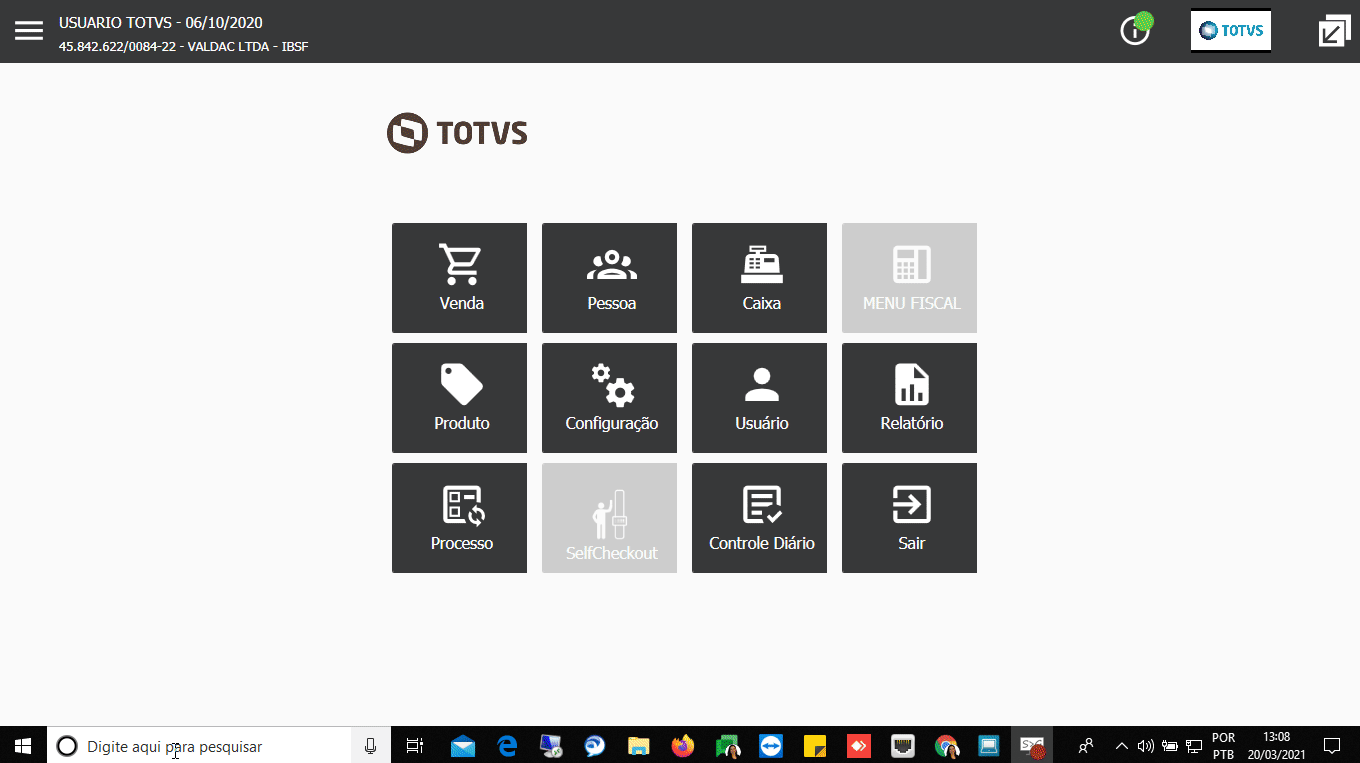Open File Explorer from taskbar
The width and height of the screenshot is (1360, 763).
coord(638,746)
